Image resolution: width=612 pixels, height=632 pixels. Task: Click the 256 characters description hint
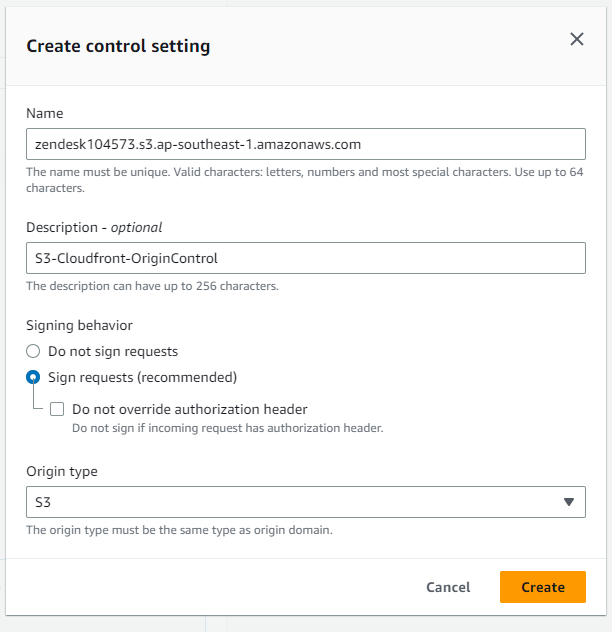(152, 286)
